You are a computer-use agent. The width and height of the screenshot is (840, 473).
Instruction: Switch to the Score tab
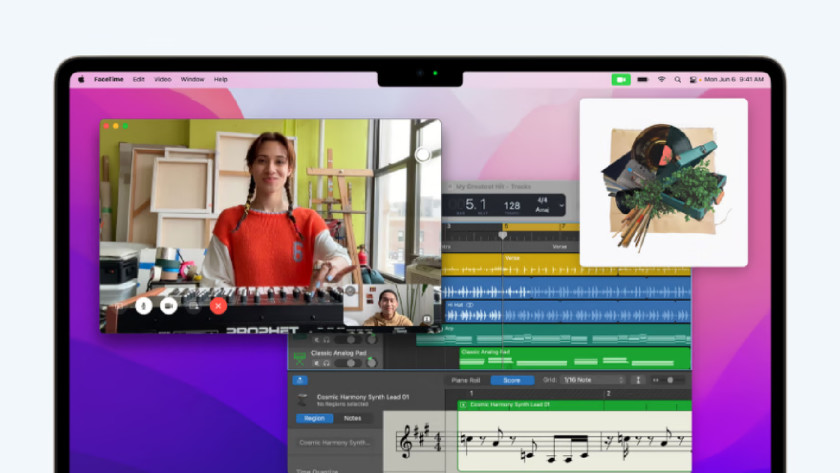click(512, 380)
